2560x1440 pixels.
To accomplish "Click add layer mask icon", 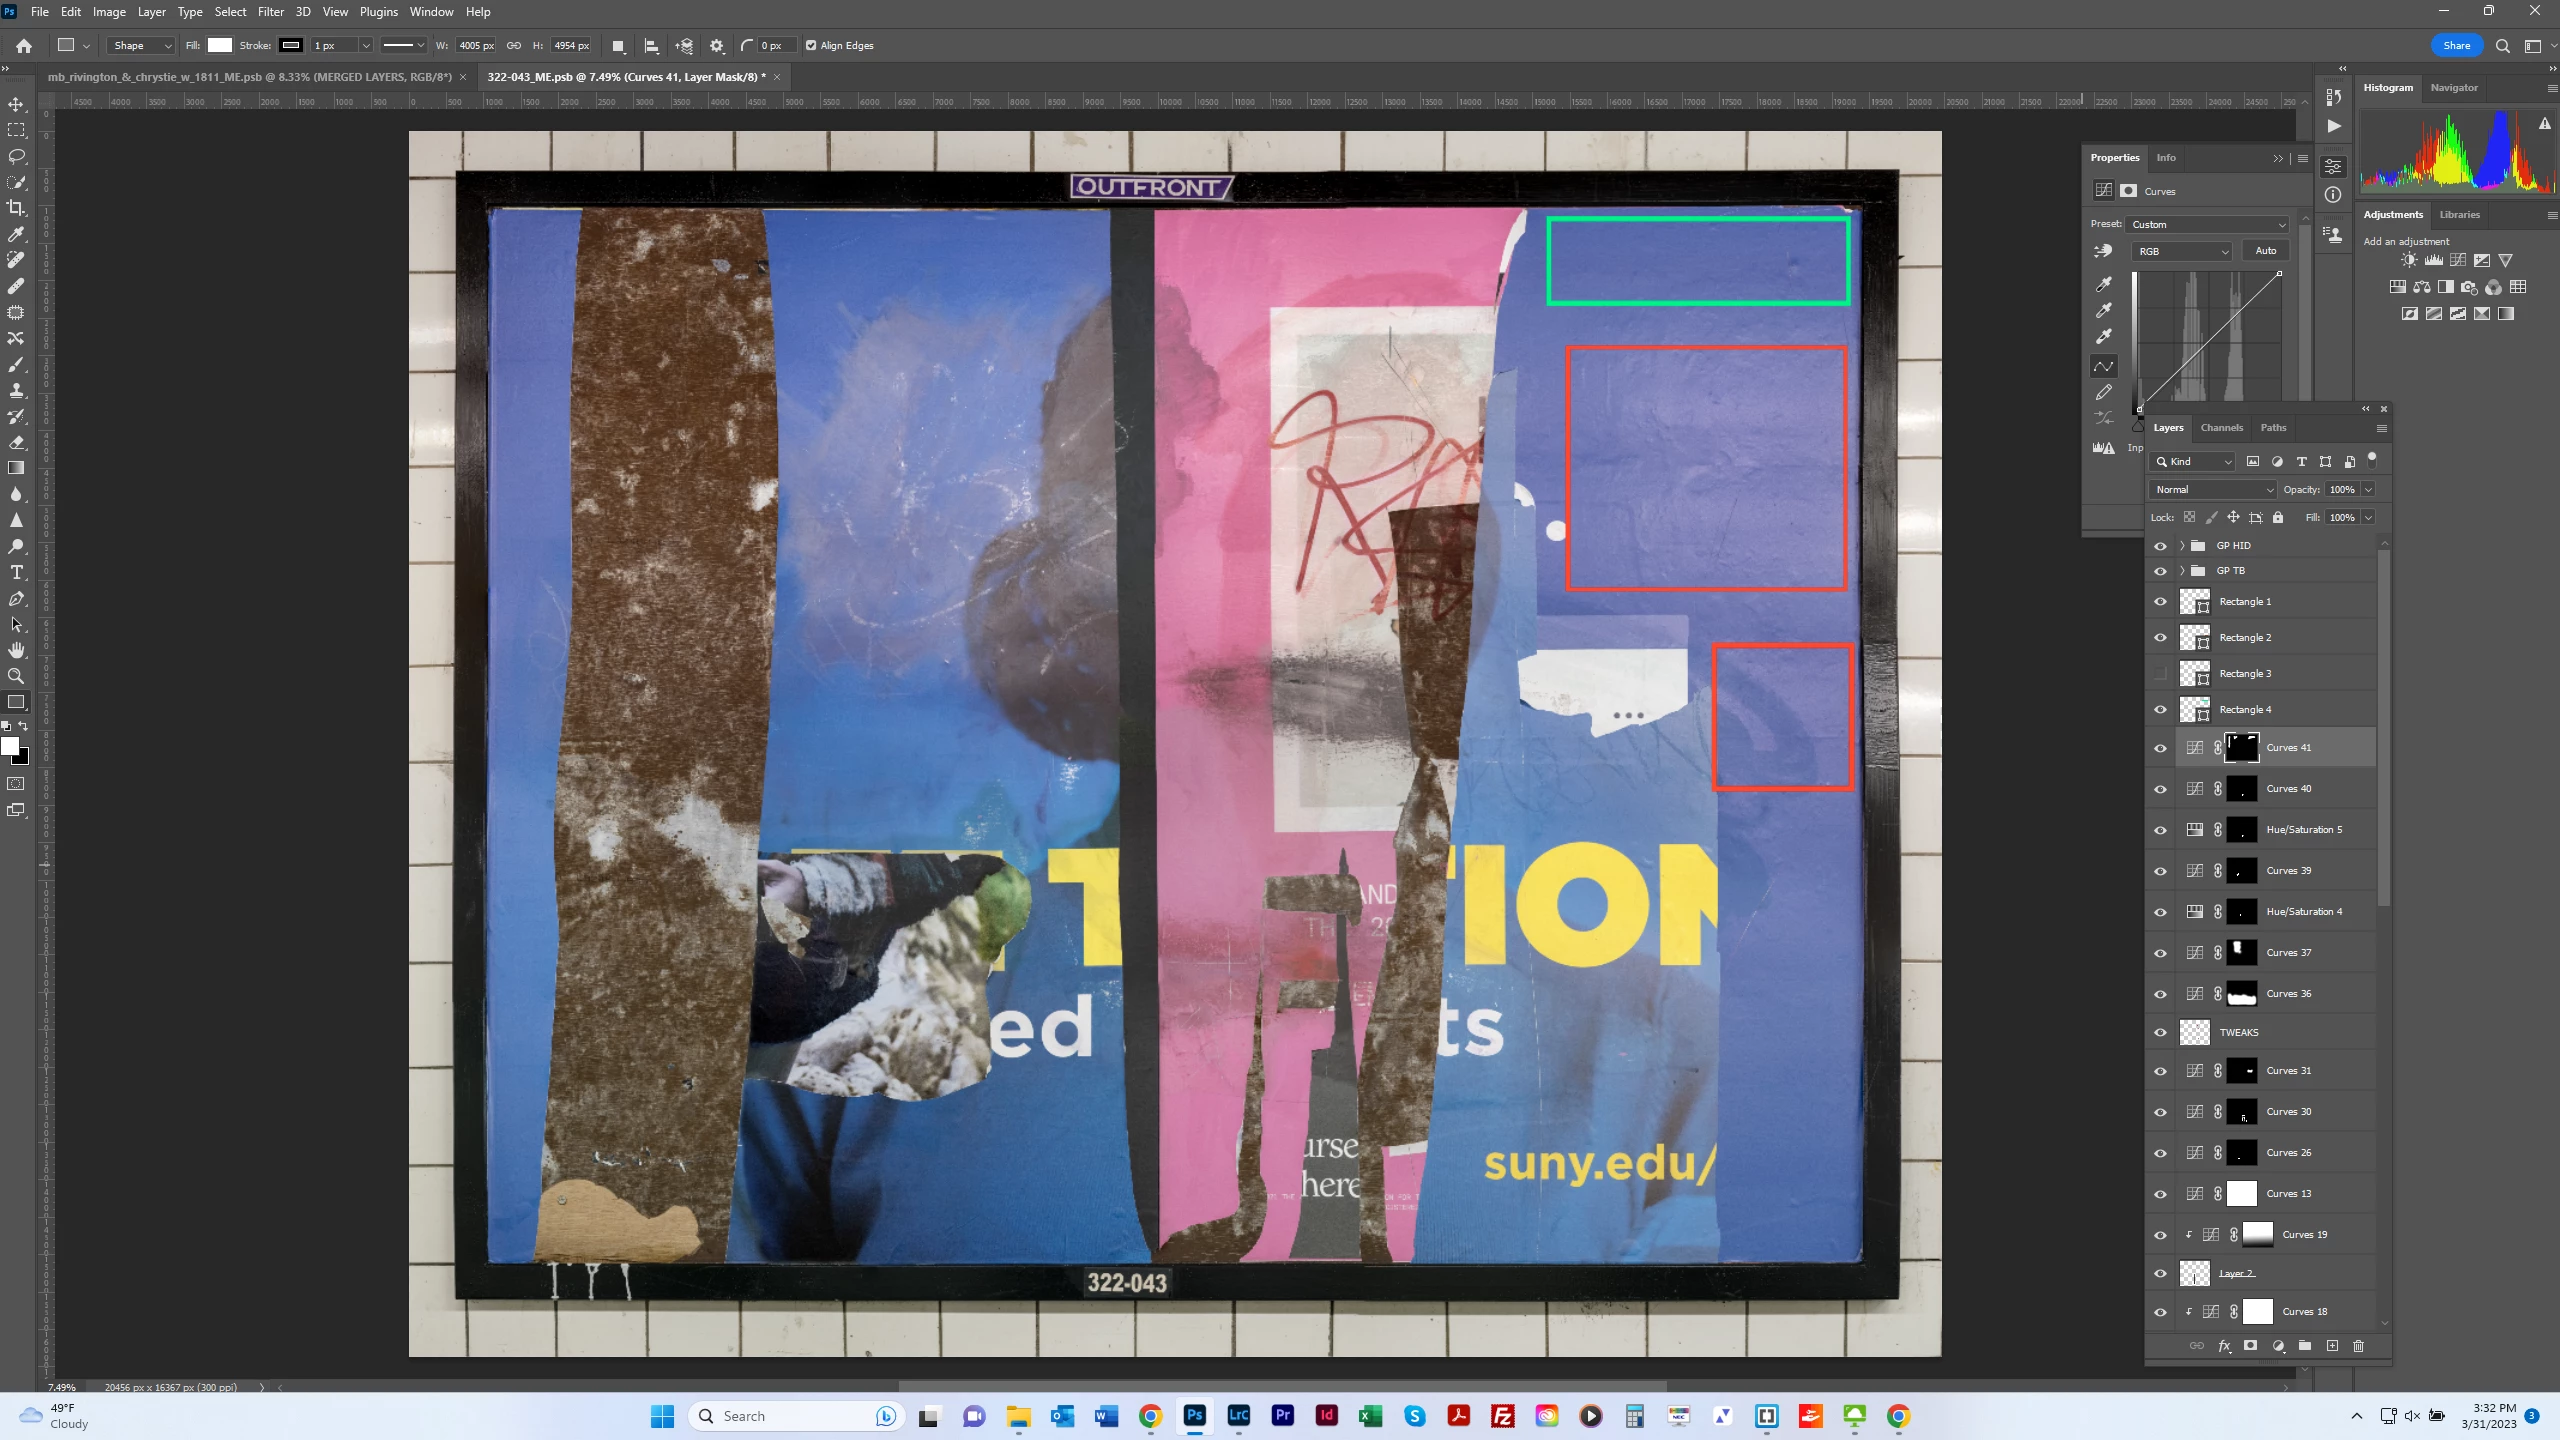I will point(2250,1346).
